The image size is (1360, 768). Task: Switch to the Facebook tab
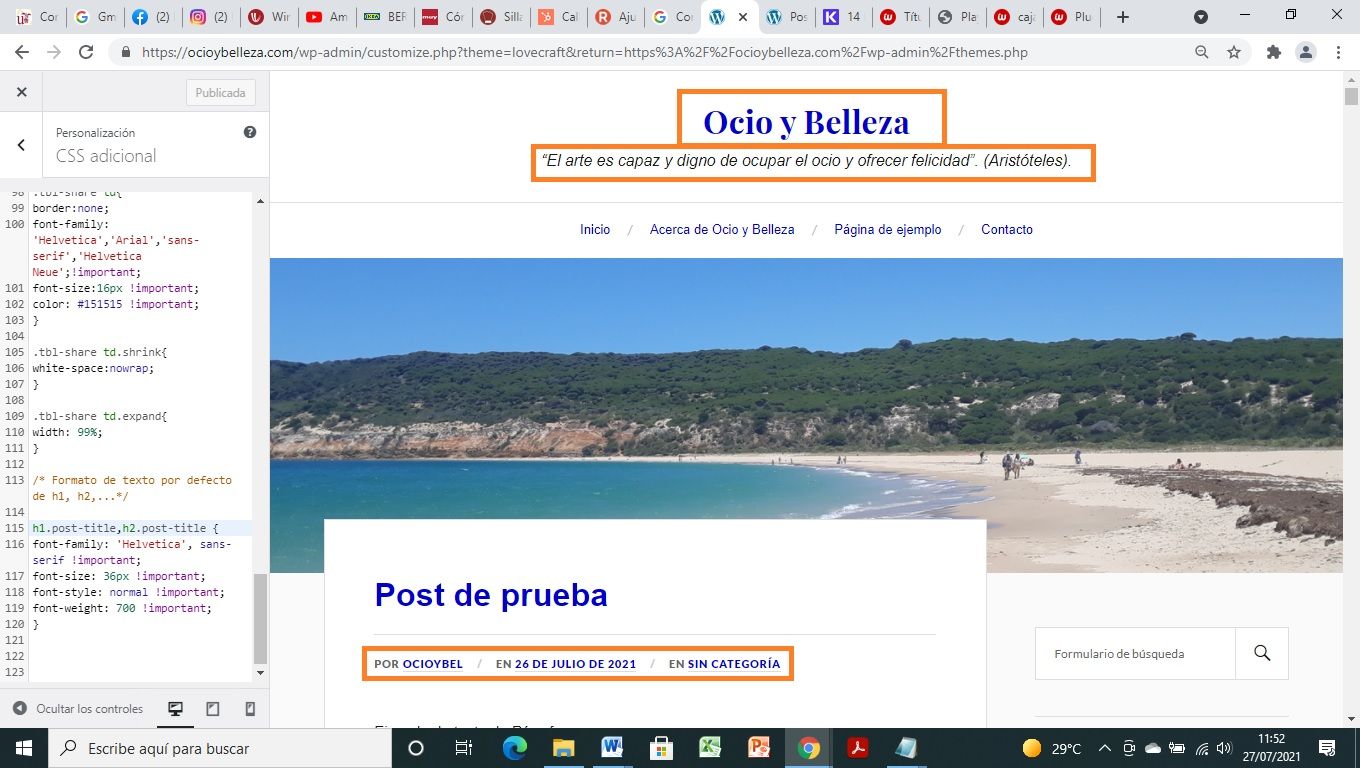click(x=152, y=17)
